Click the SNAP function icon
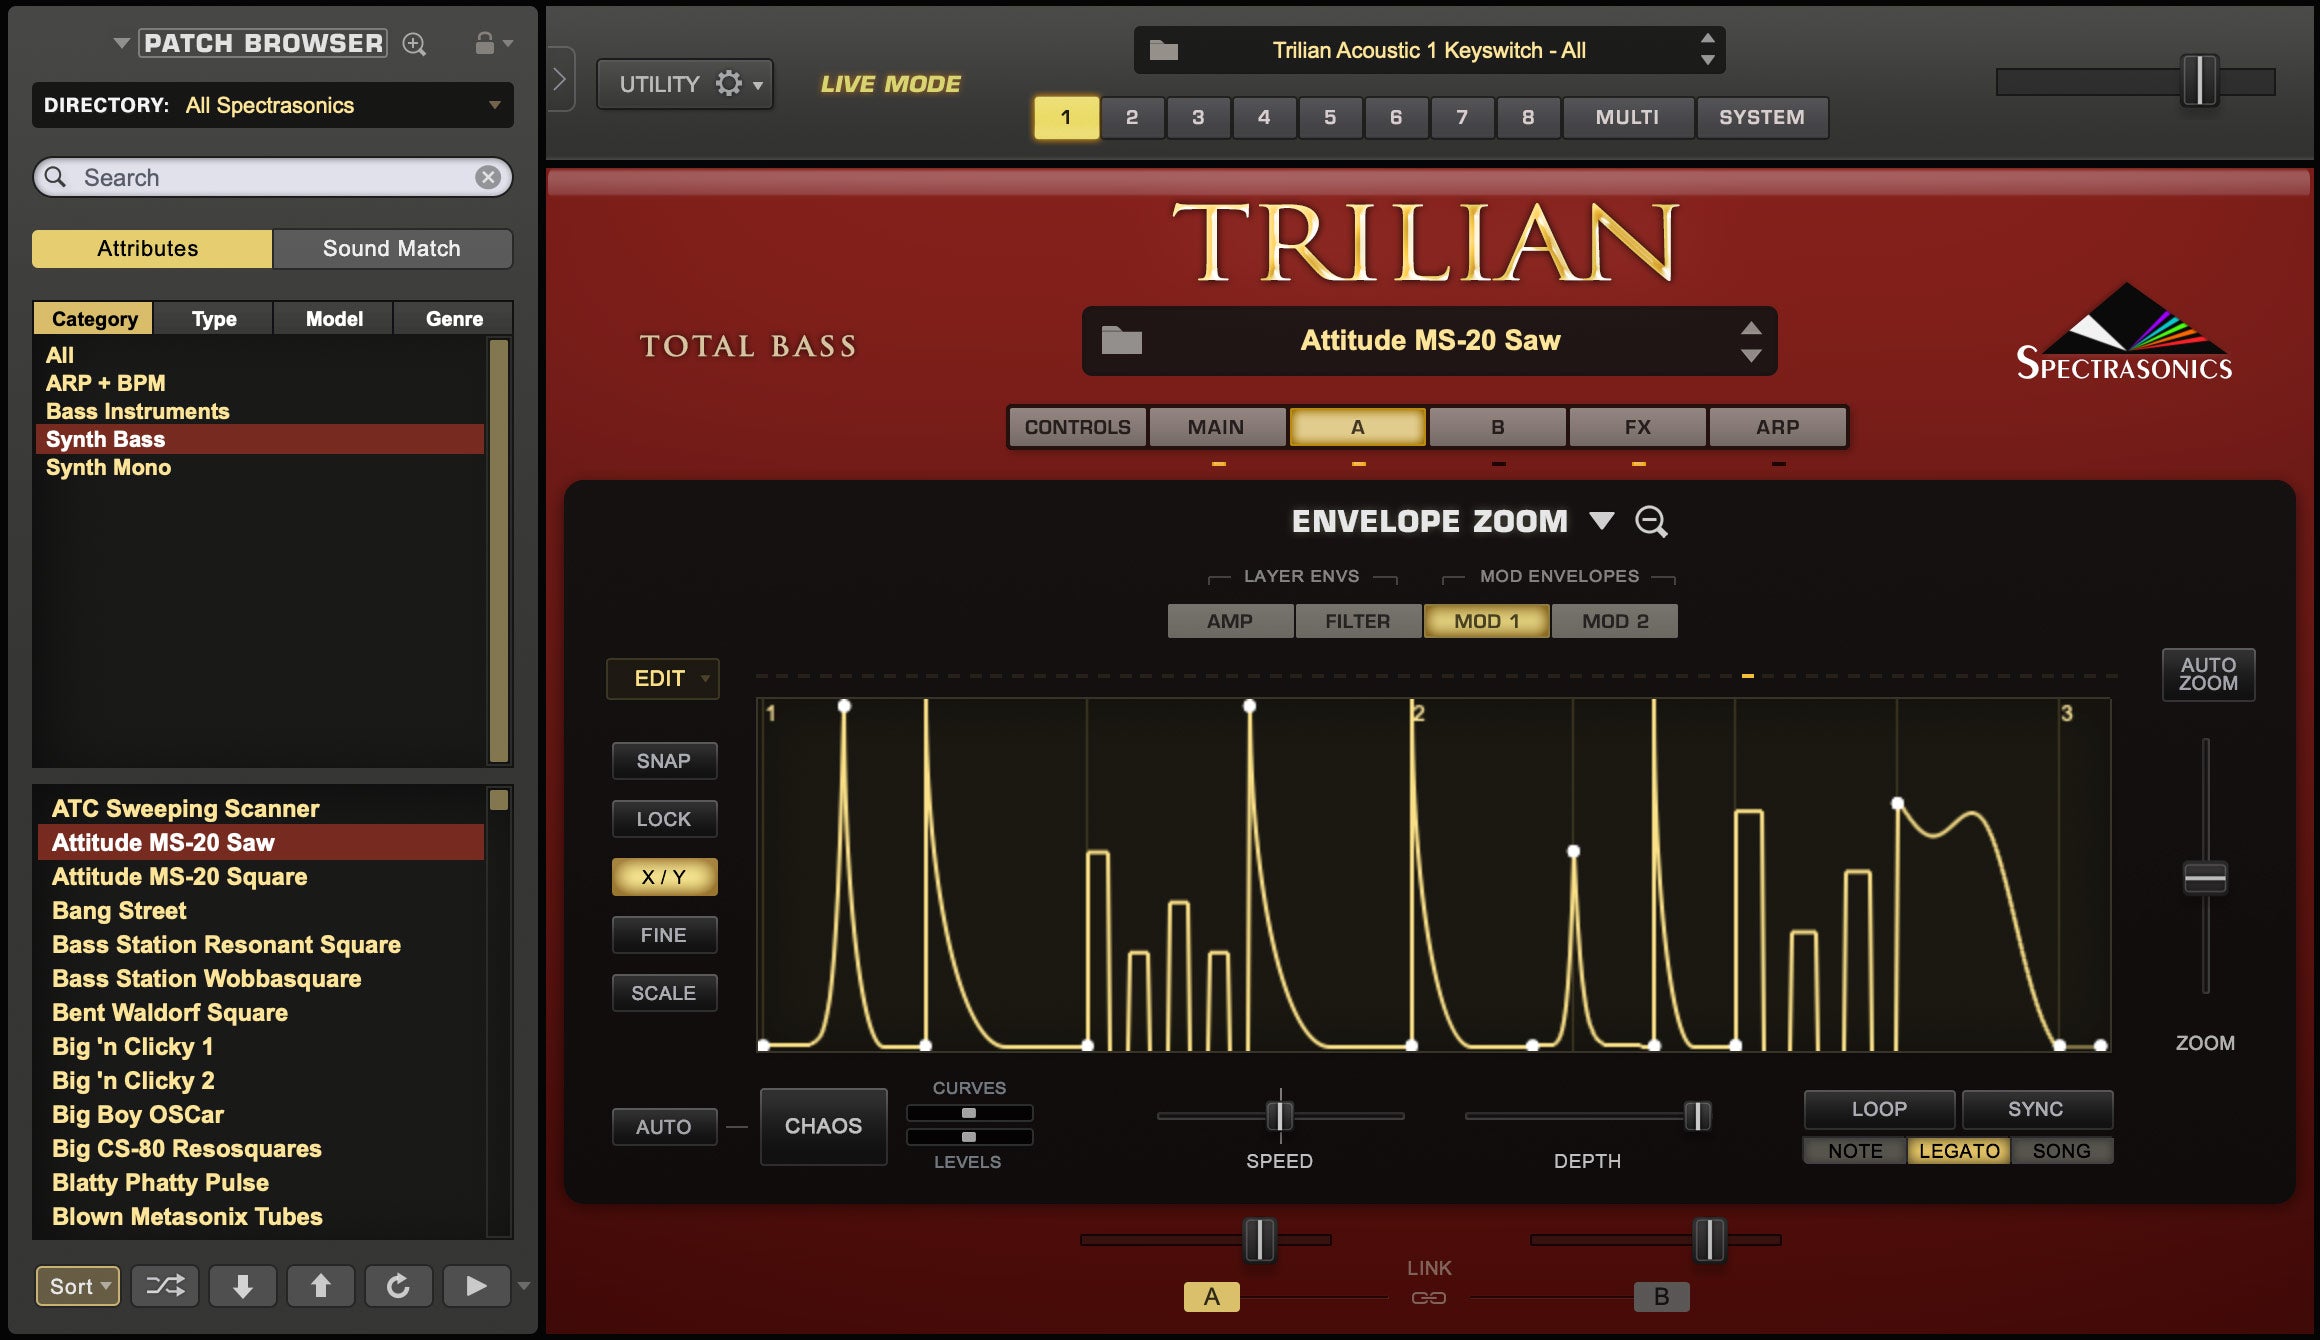This screenshot has width=2320, height=1340. coord(662,758)
